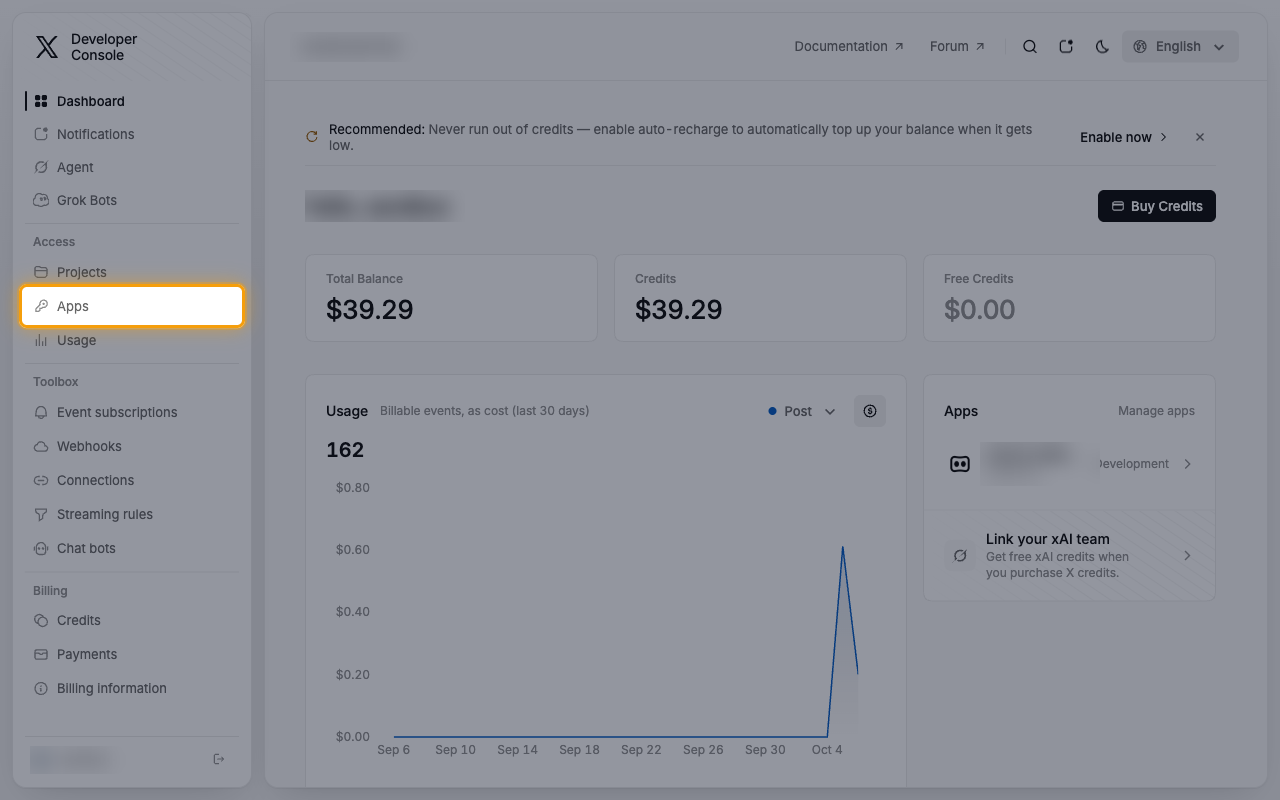The image size is (1280, 800).
Task: Click the app robot icon in Apps card
Action: coord(960,464)
